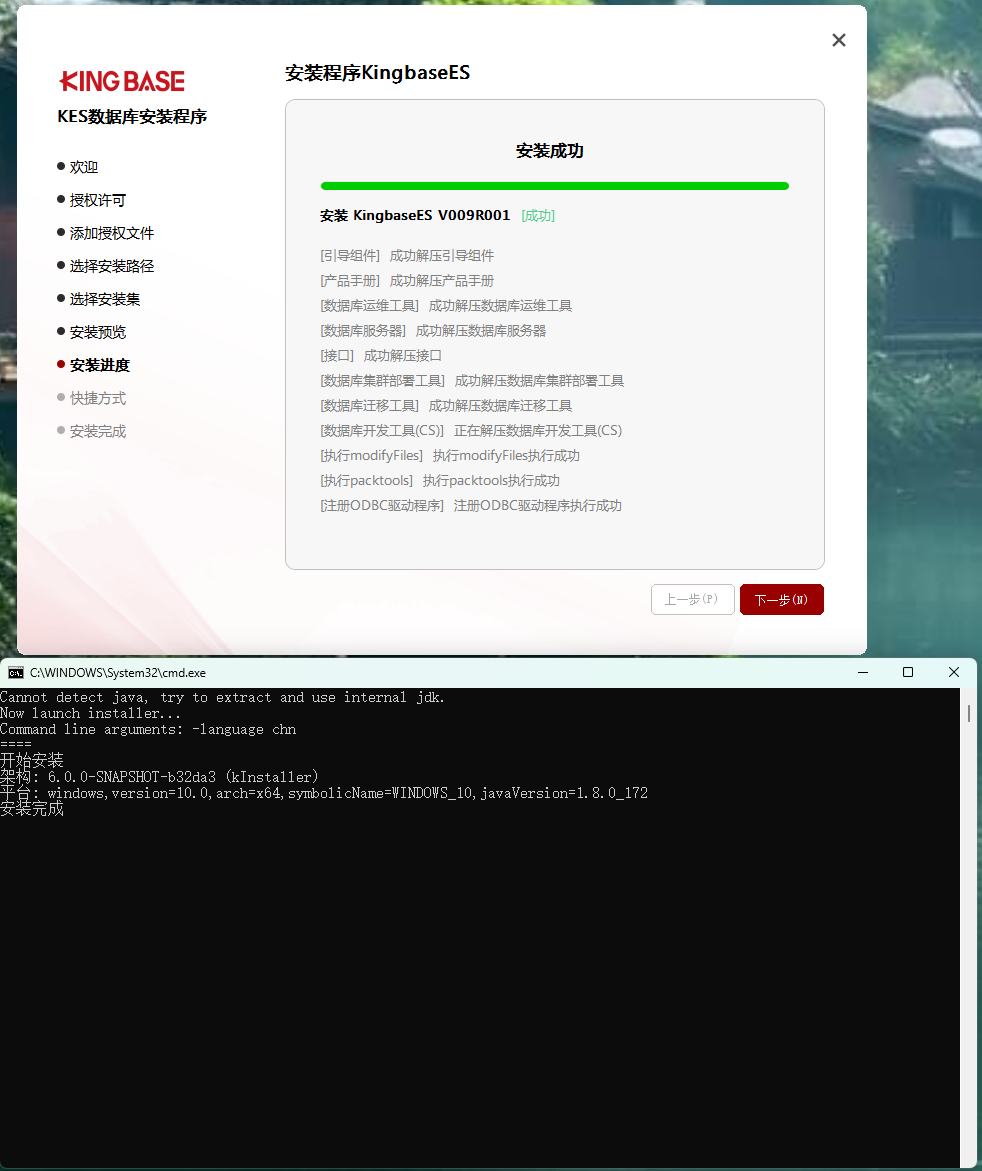The height and width of the screenshot is (1171, 982).
Task: Click the 安装 KingbaseES V009R001 text
Action: [x=415, y=216]
